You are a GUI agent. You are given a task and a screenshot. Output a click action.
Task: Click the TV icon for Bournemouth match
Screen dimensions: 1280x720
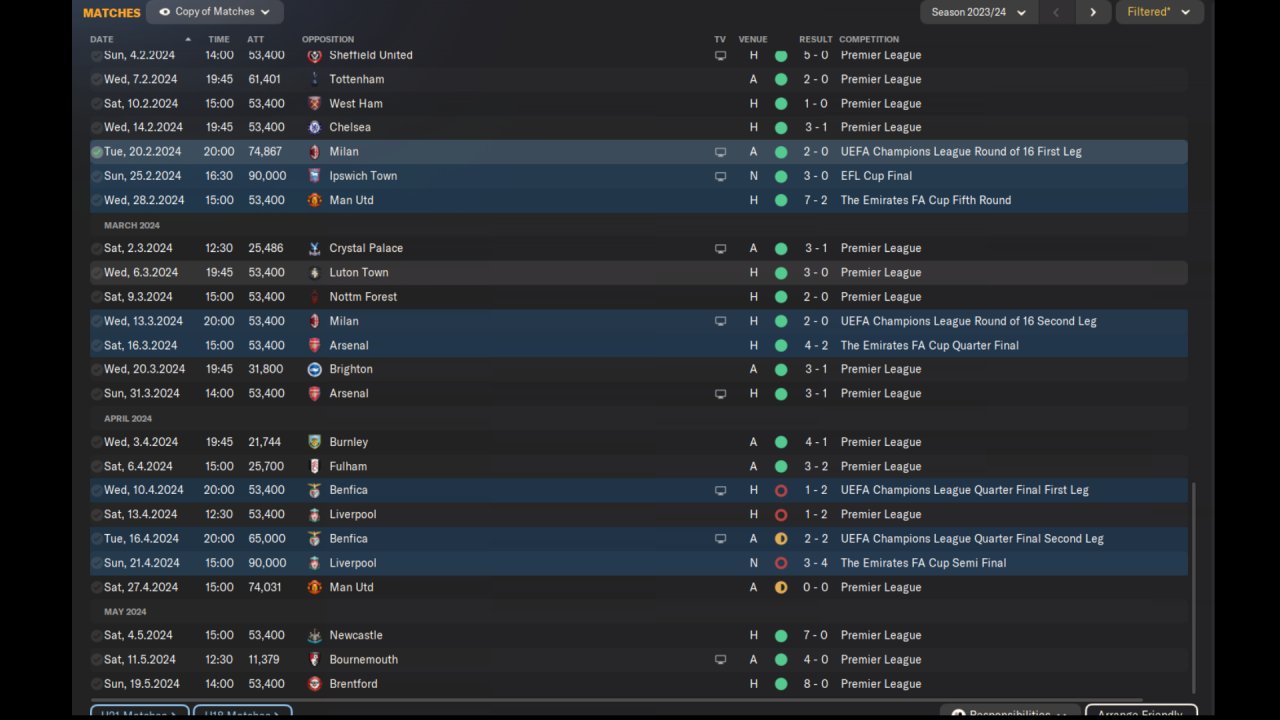pyautogui.click(x=720, y=660)
